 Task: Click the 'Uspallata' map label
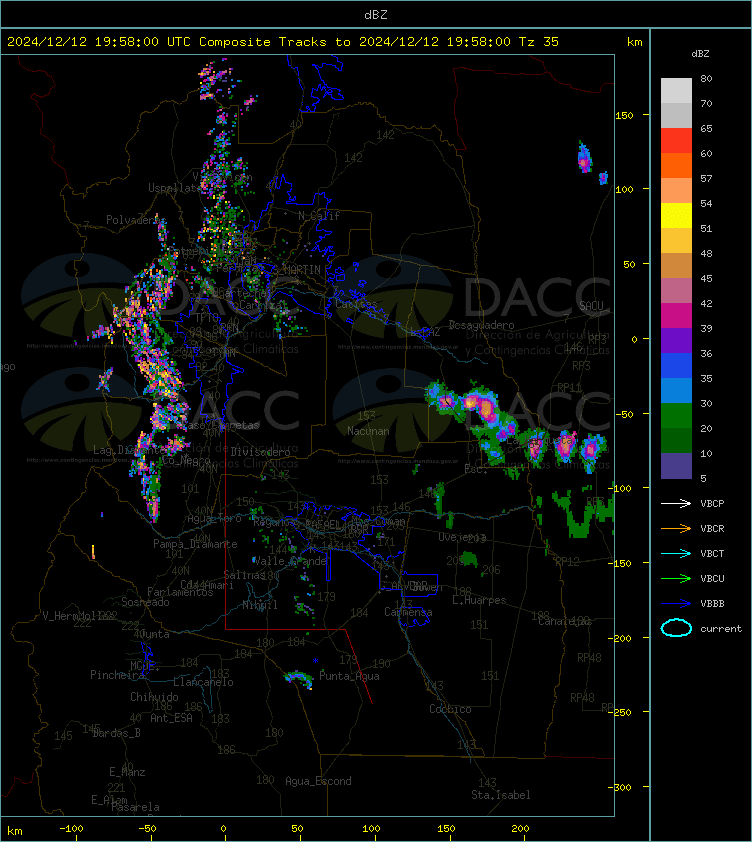174,188
